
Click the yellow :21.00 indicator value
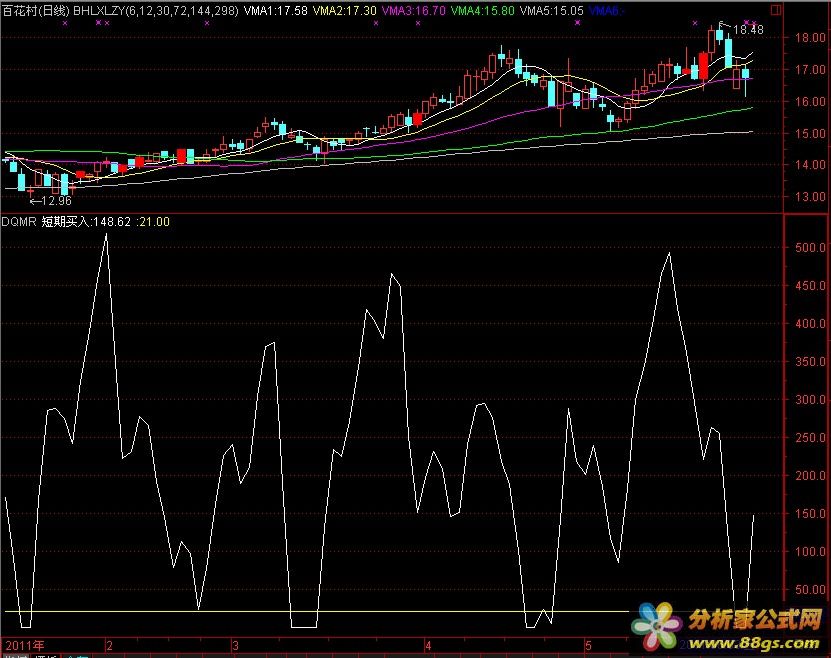[153, 221]
